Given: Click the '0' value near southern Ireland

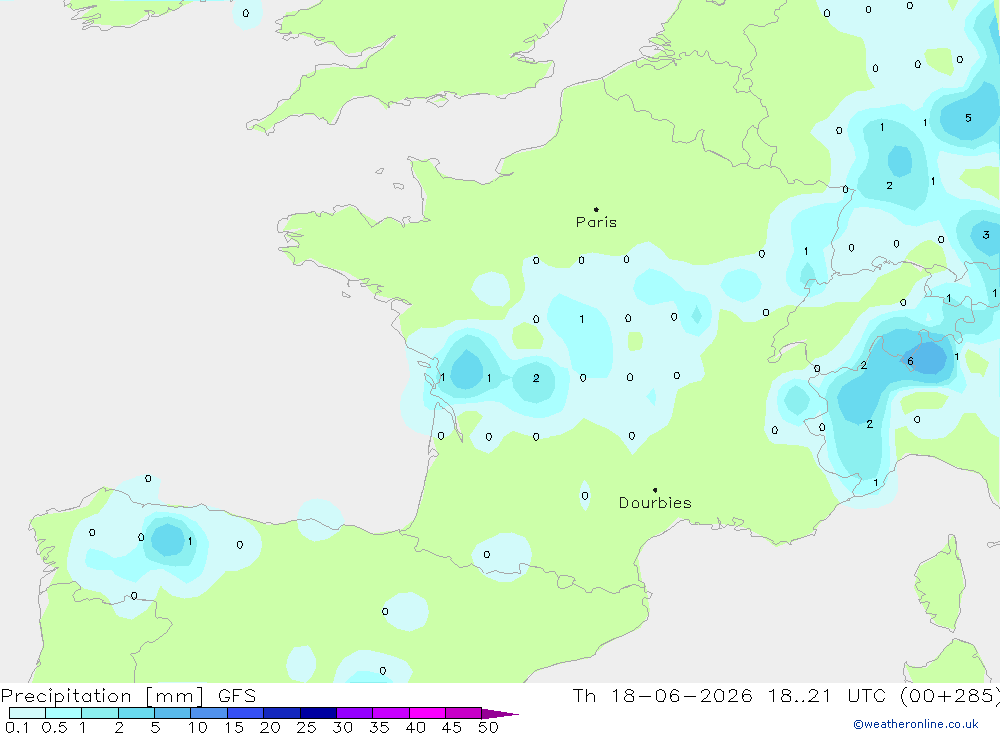Looking at the screenshot, I should (x=246, y=13).
